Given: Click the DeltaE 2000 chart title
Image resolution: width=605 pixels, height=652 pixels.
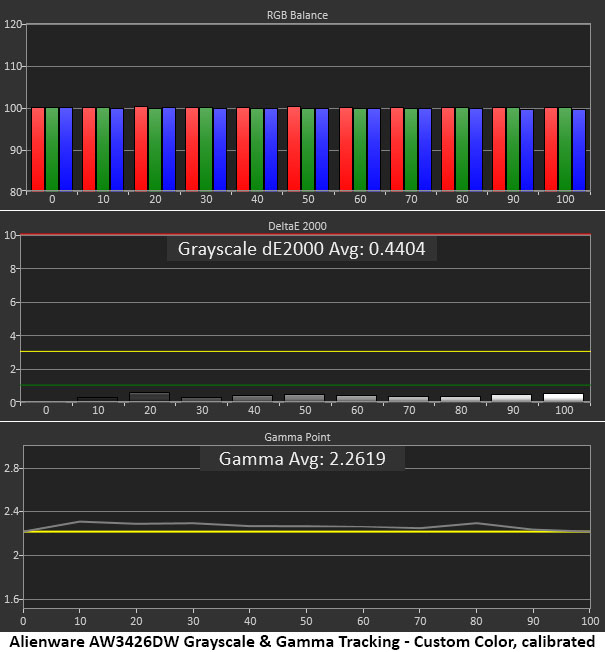Looking at the screenshot, I should tap(297, 226).
